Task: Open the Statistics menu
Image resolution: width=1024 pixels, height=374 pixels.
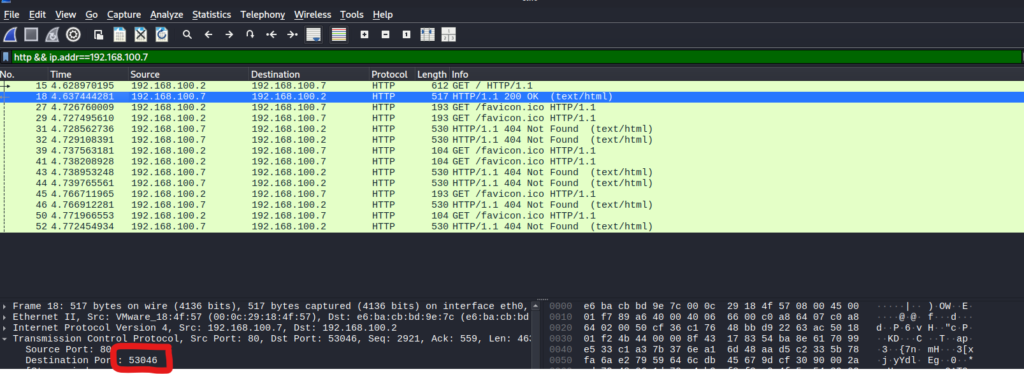Action: coord(212,14)
